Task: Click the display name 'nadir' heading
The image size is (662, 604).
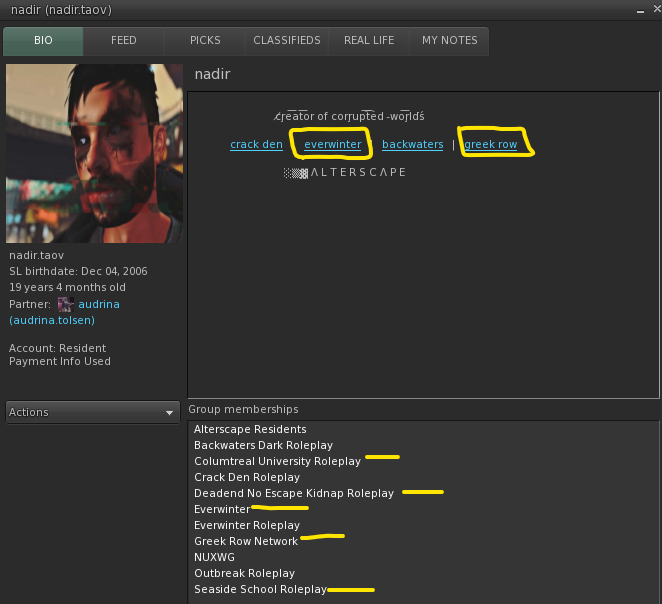Action: click(212, 74)
